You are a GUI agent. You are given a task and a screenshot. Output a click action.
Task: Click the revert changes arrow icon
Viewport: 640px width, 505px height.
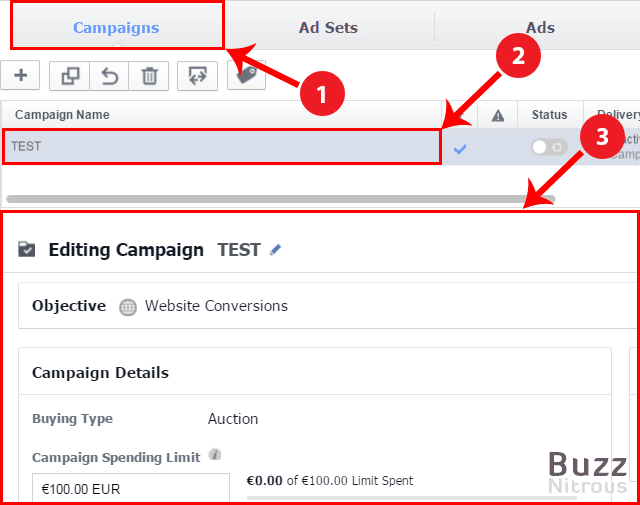tap(109, 76)
